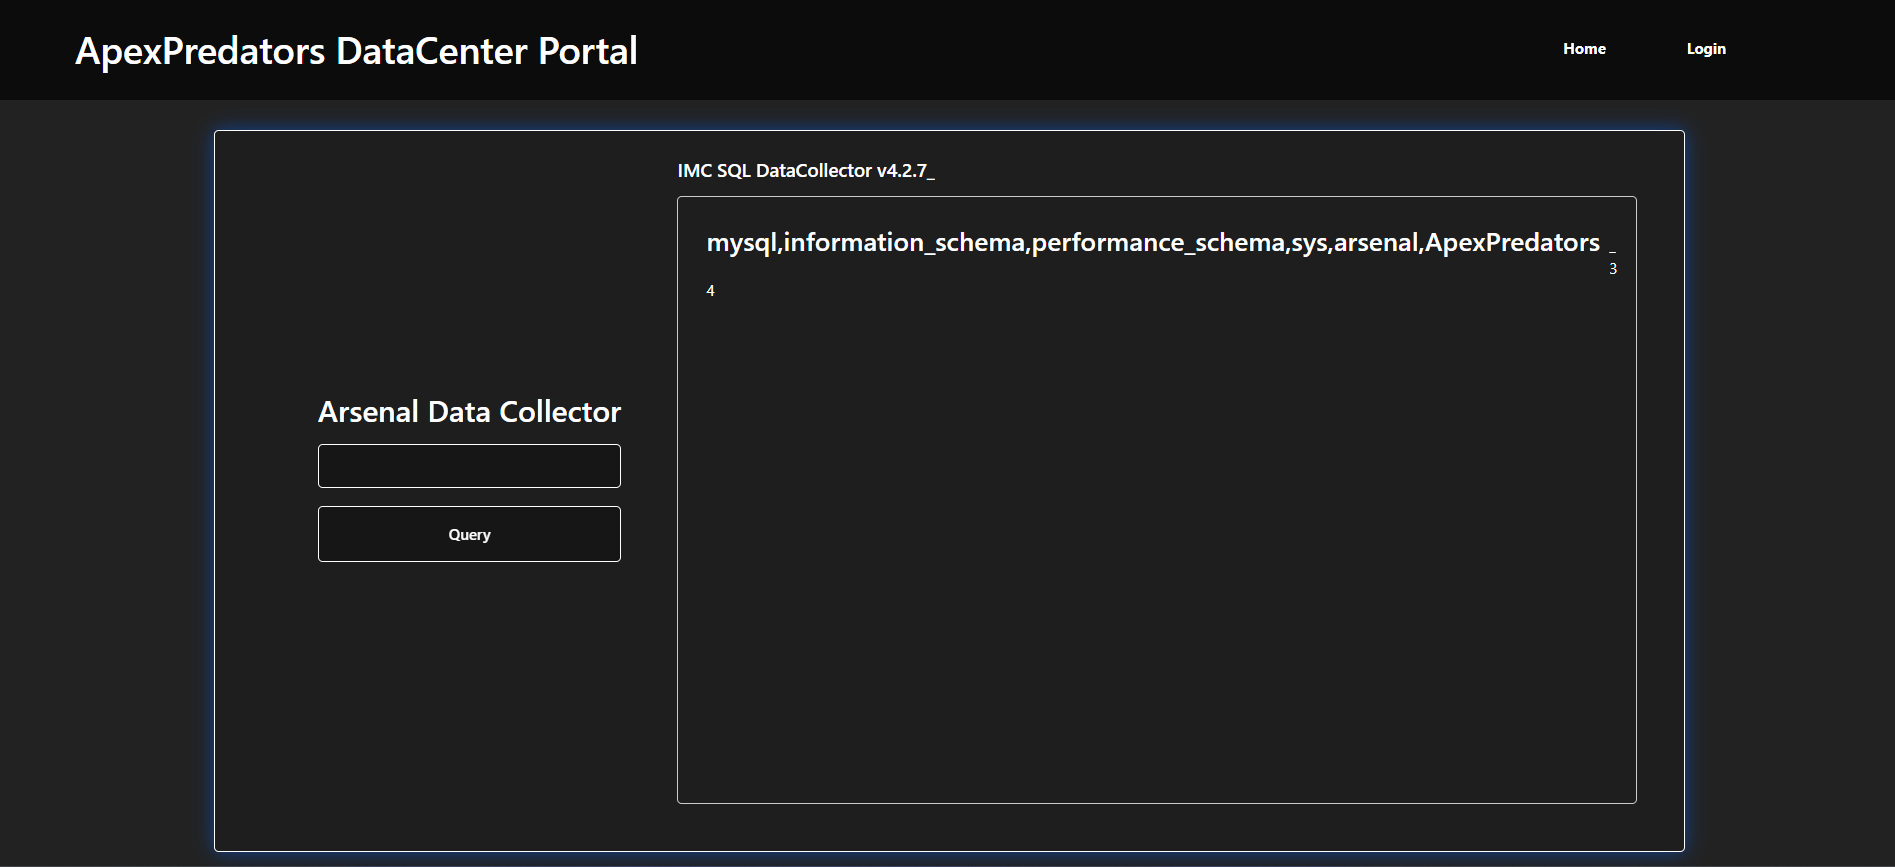This screenshot has height=867, width=1895.
Task: Click the blank area below the Query button
Action: 469,700
